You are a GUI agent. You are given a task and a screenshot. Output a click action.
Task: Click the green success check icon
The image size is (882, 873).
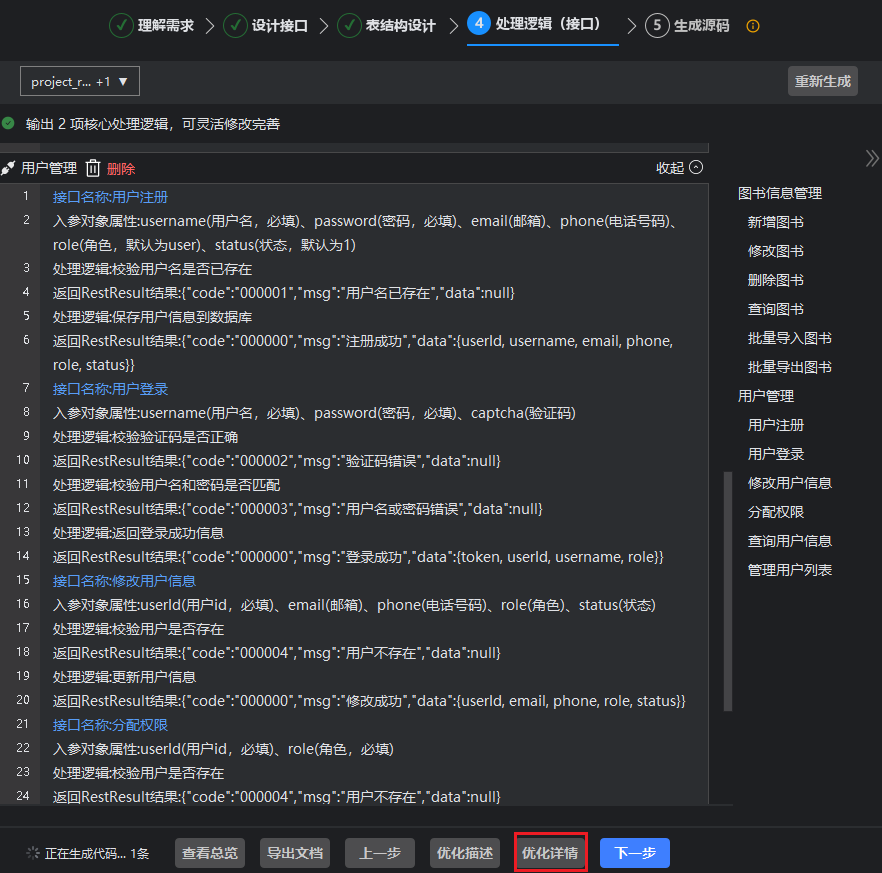coord(9,124)
